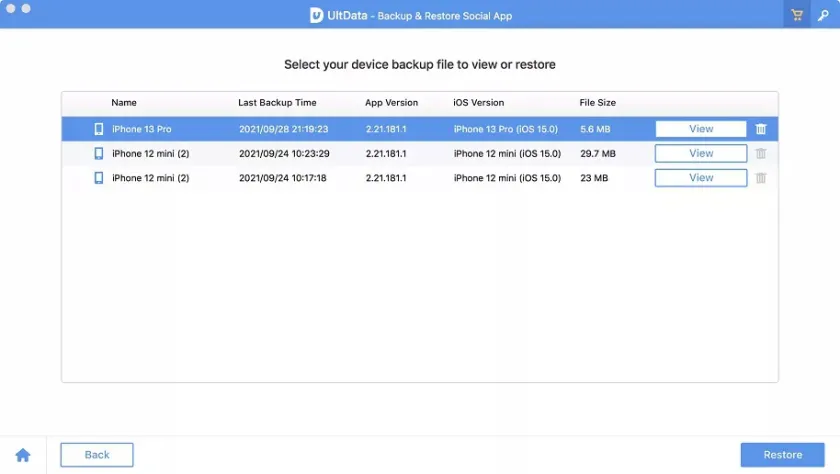Viewport: 840px width, 474px height.
Task: Click the iOS Version column header
Action: [479, 103]
